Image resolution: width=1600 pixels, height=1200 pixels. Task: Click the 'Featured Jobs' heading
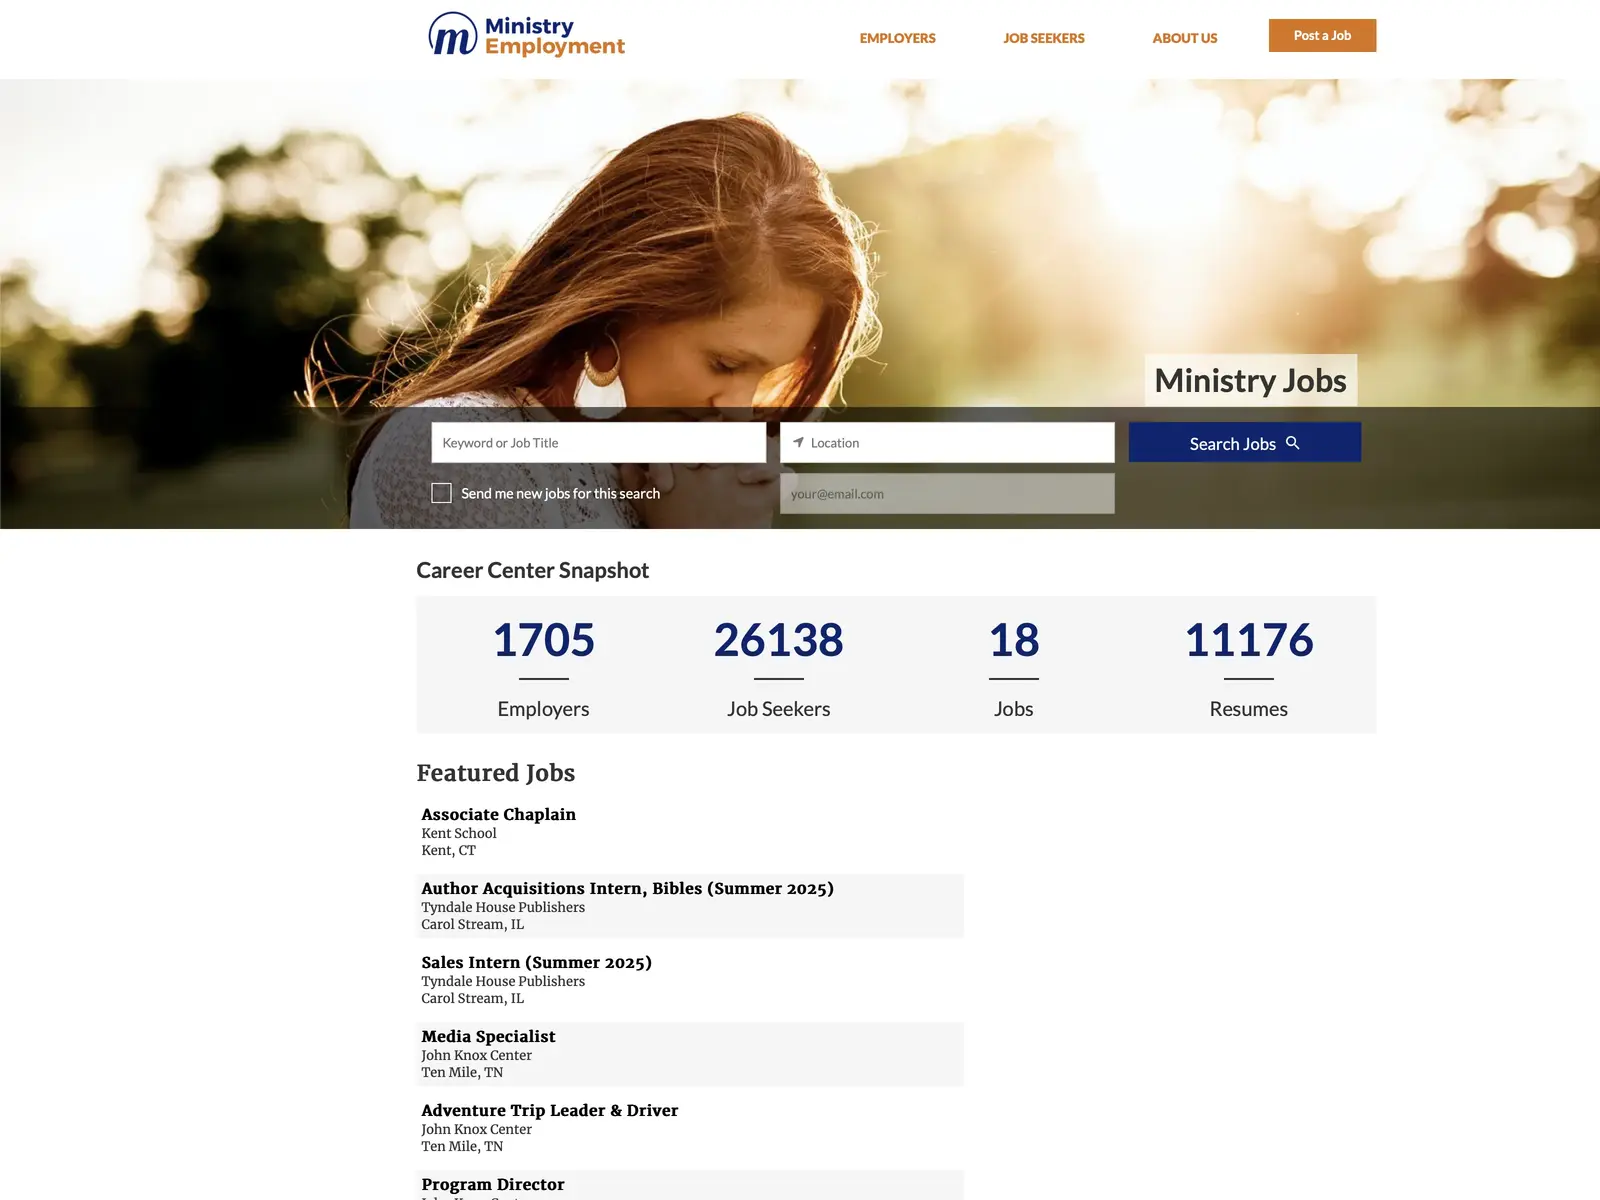(x=495, y=773)
